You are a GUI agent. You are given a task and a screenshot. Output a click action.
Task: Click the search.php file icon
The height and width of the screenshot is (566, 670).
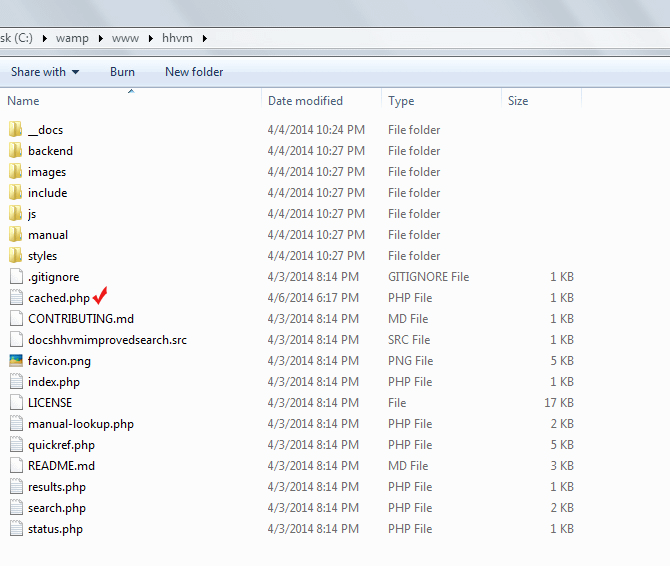[x=16, y=507]
